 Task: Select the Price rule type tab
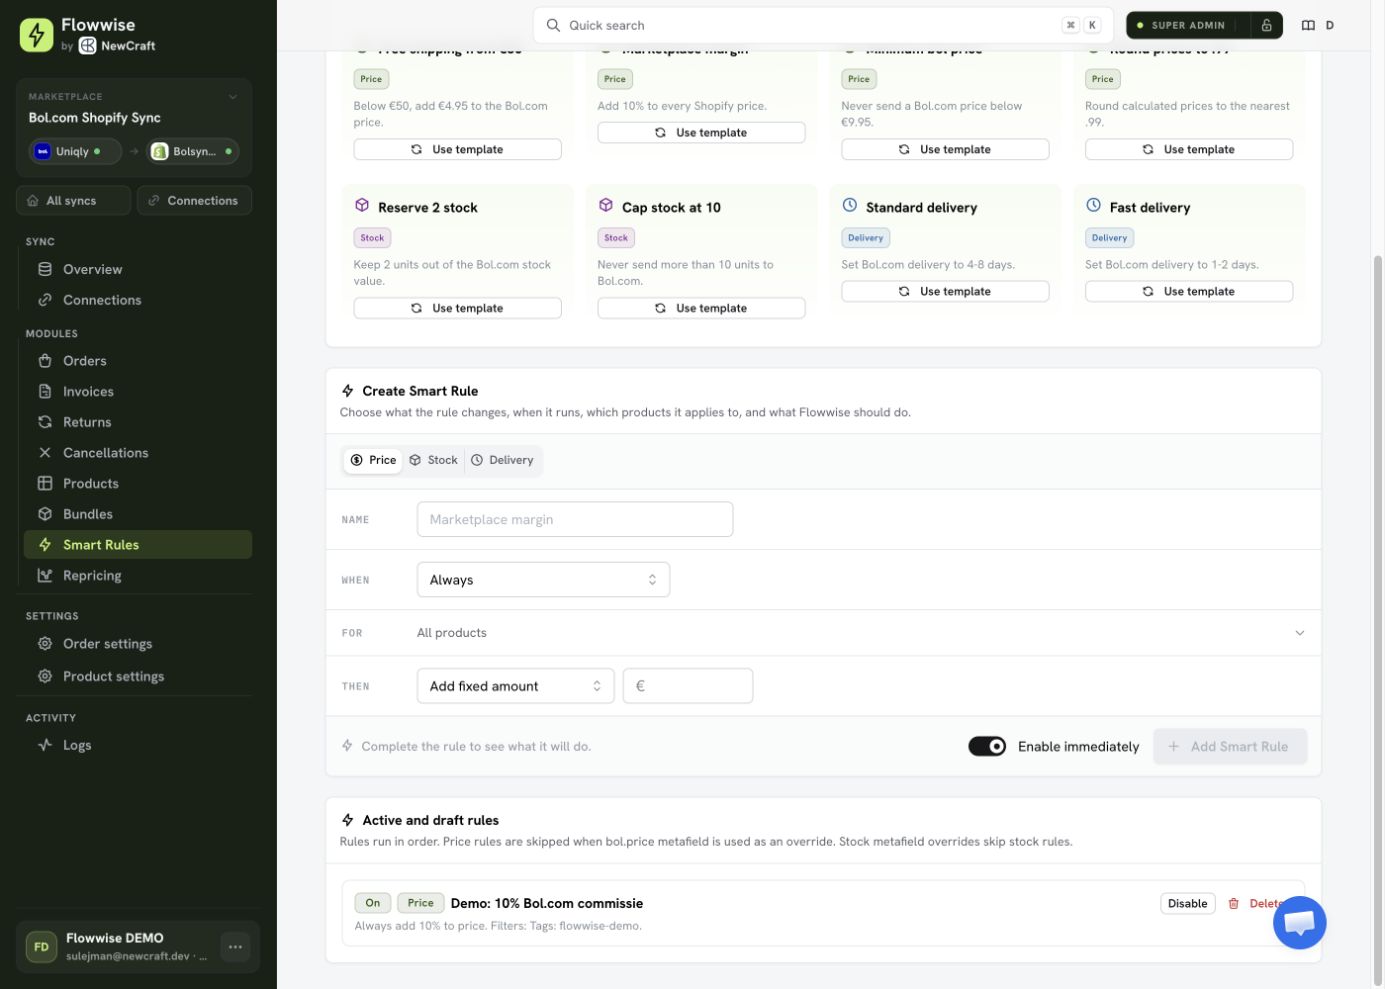(x=373, y=460)
